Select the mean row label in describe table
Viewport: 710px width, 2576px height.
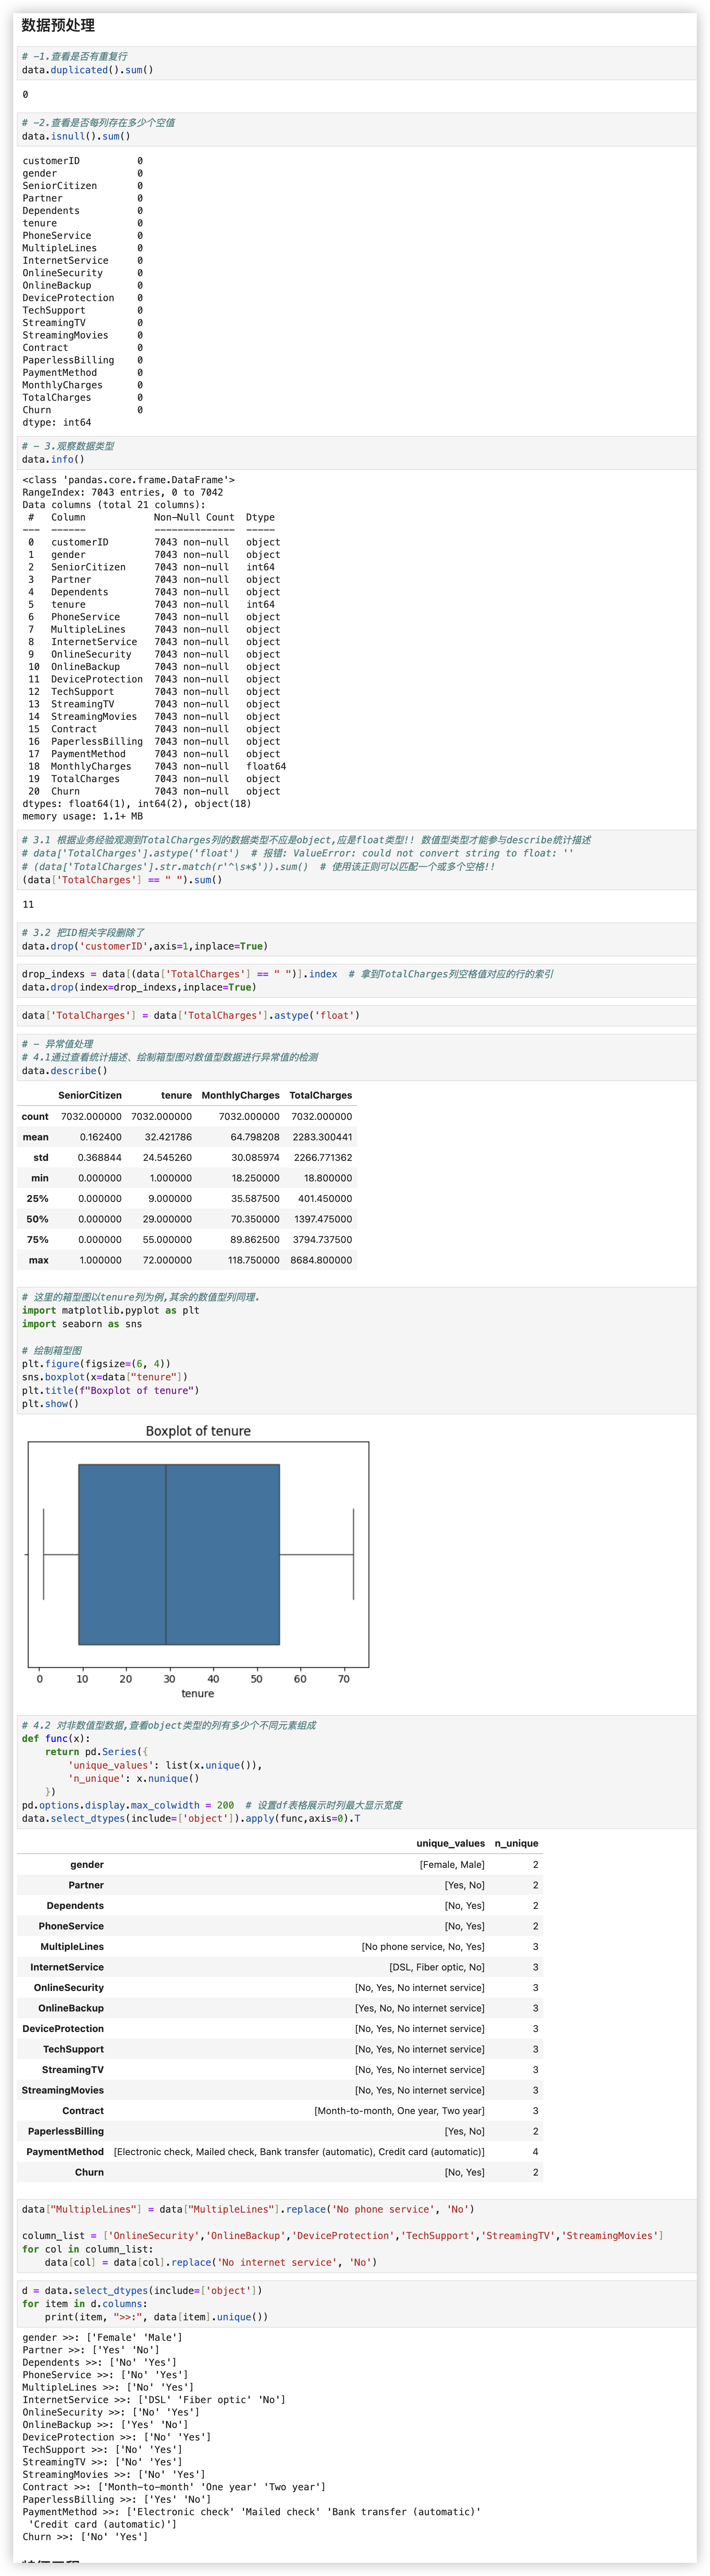pos(35,1137)
